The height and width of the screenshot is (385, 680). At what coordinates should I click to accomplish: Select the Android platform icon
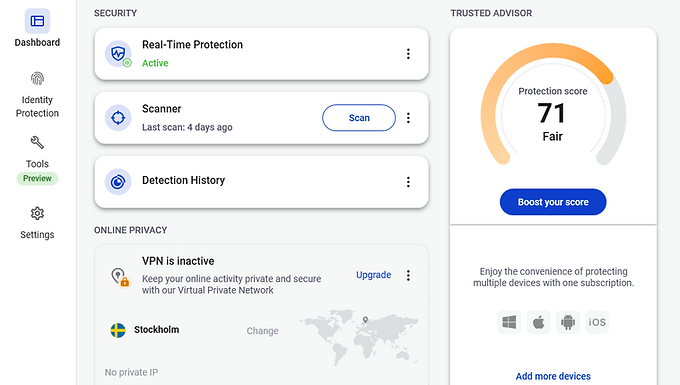click(568, 322)
